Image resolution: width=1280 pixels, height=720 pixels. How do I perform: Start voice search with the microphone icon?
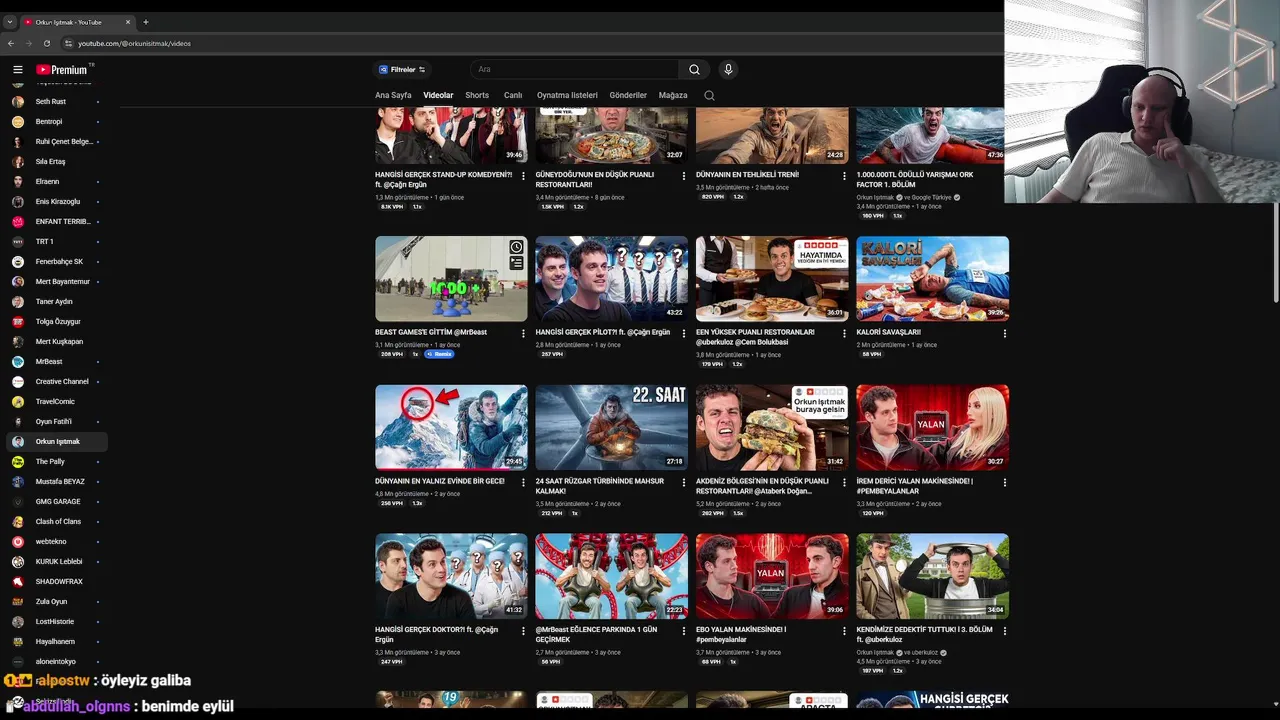point(728,69)
